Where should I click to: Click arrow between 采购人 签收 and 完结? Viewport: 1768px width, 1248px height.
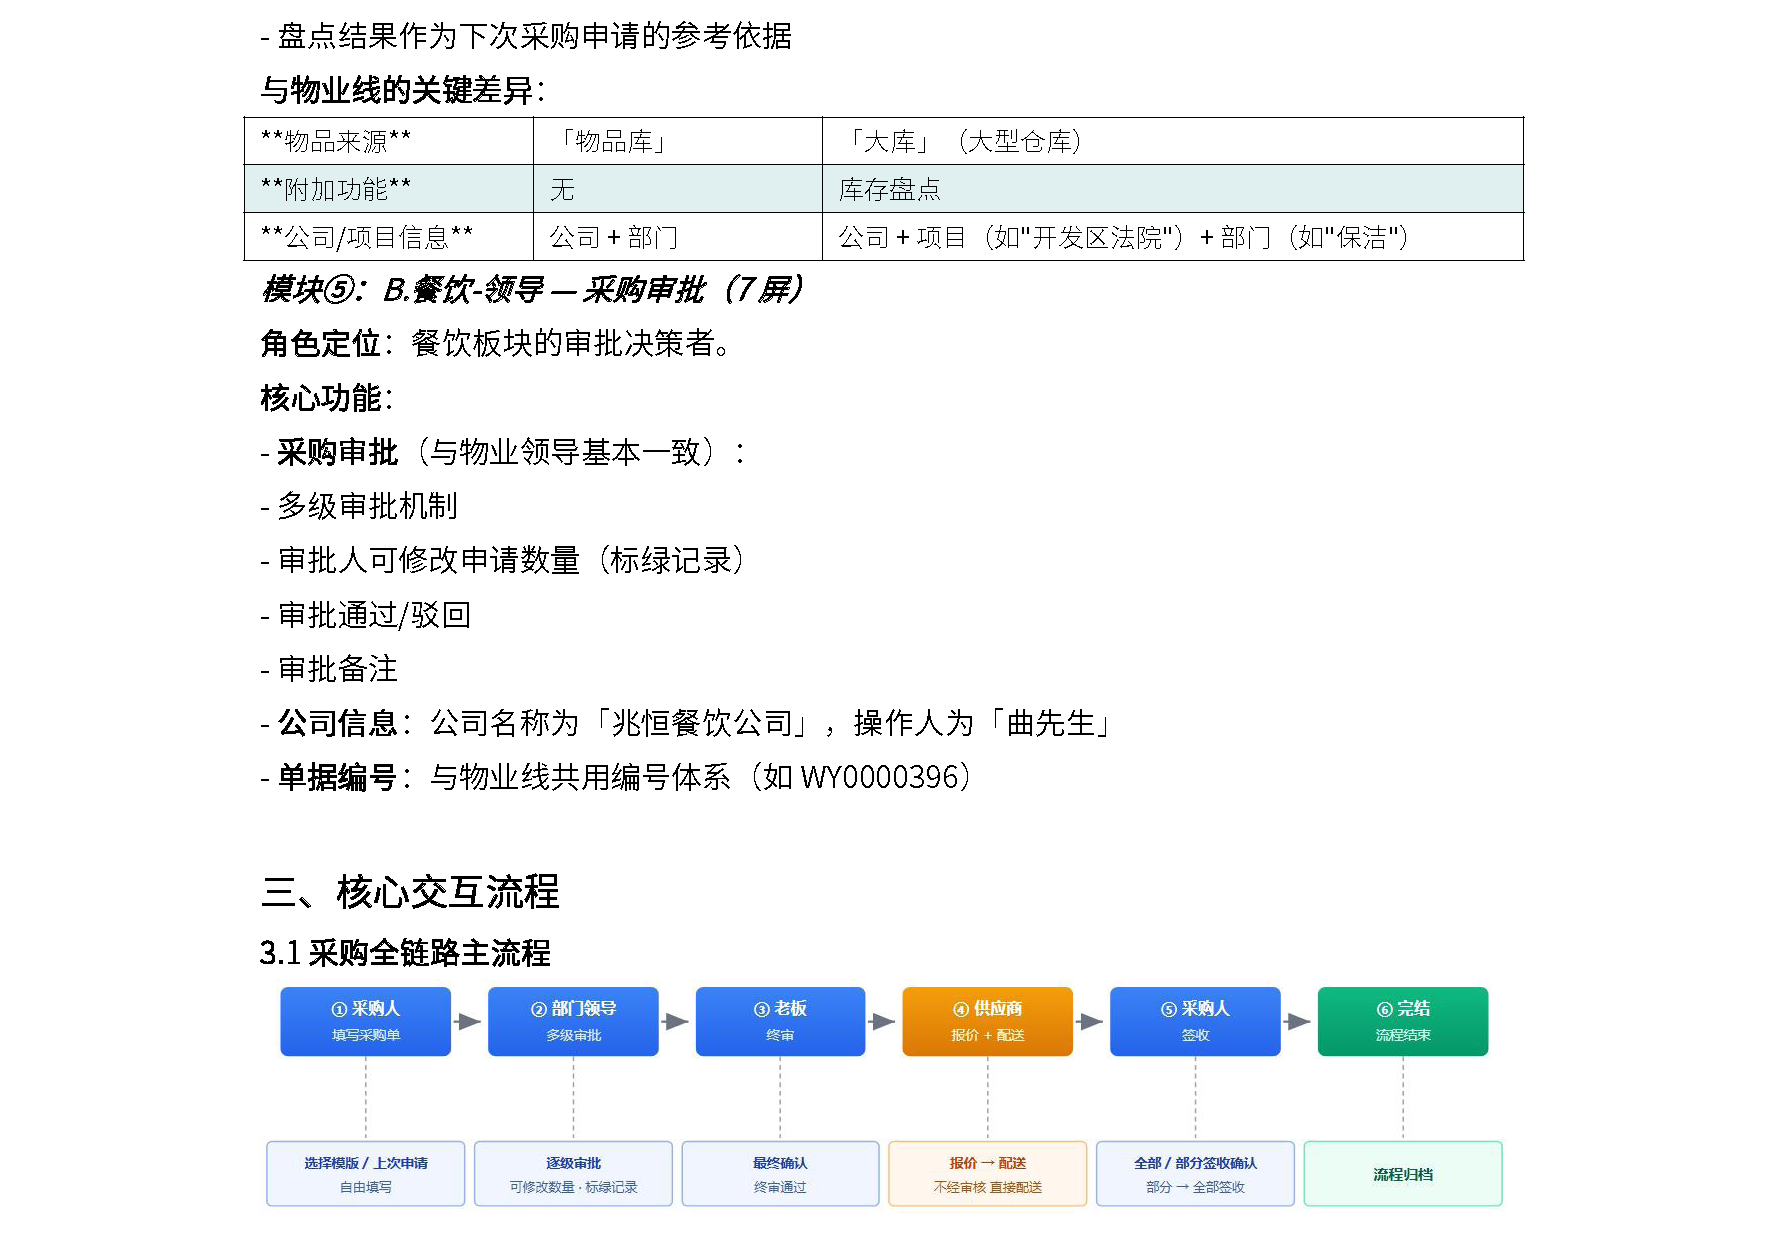click(1299, 1022)
